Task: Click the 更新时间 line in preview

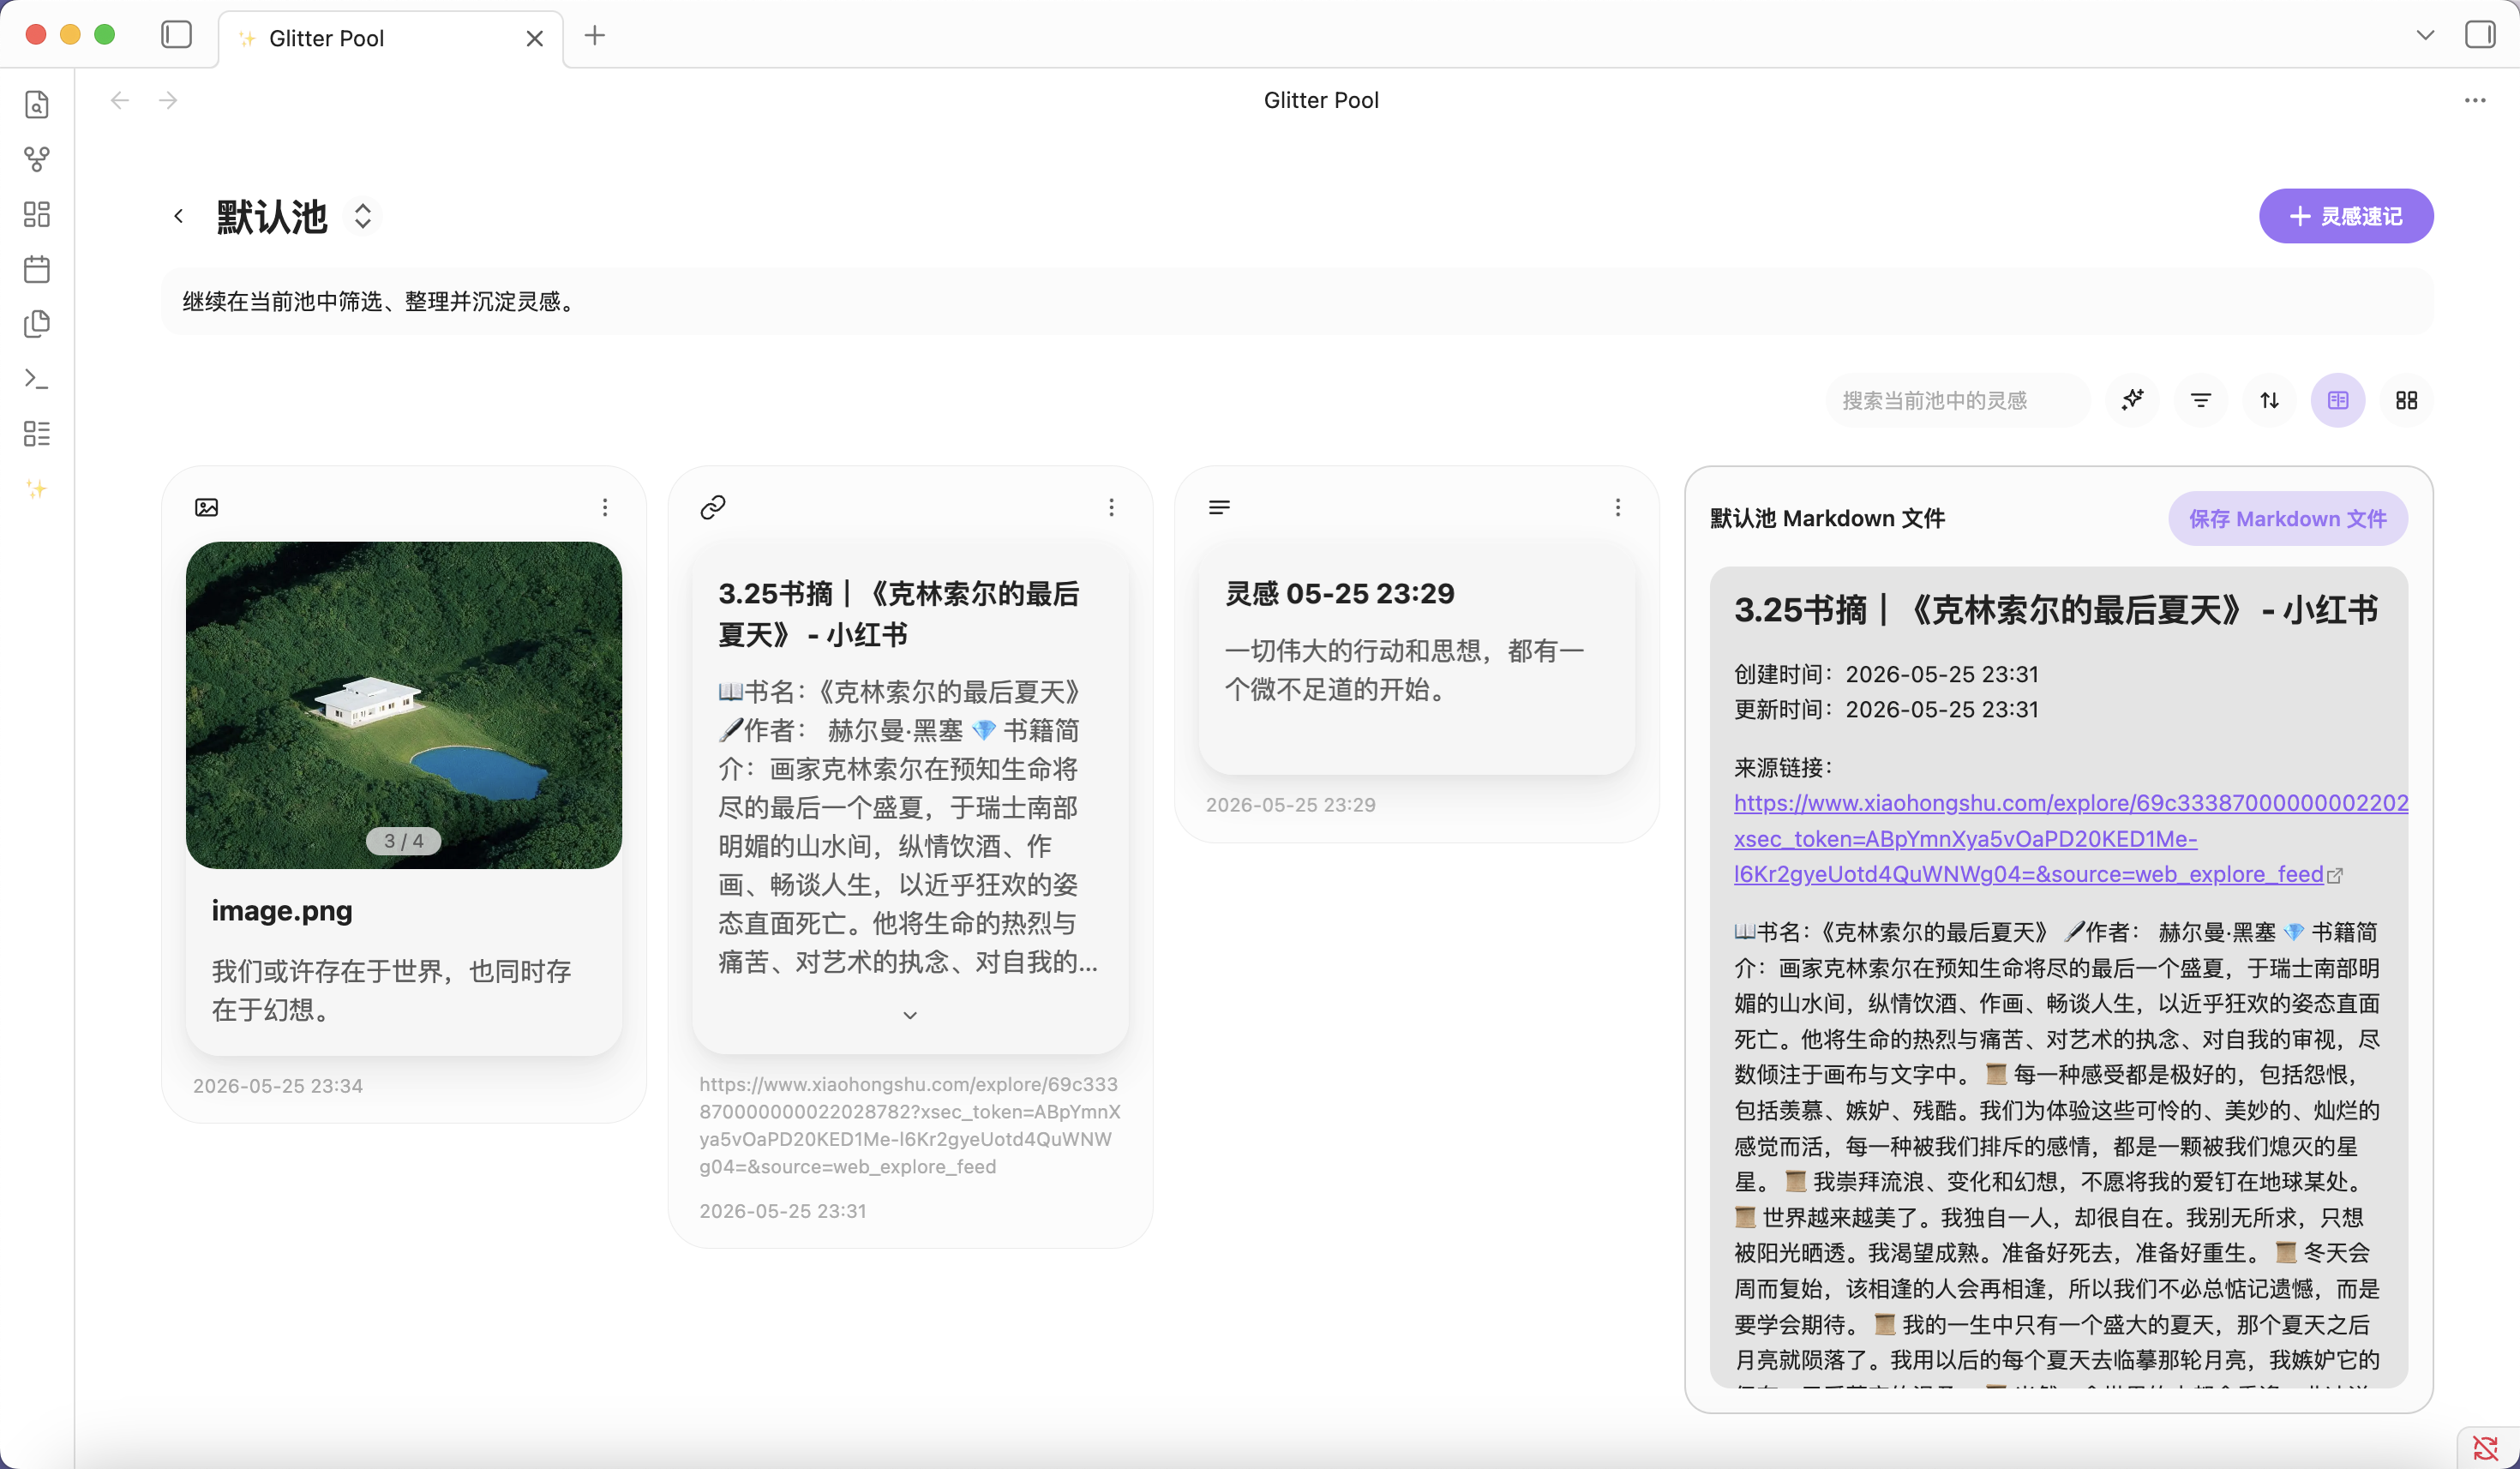Action: [x=1886, y=709]
